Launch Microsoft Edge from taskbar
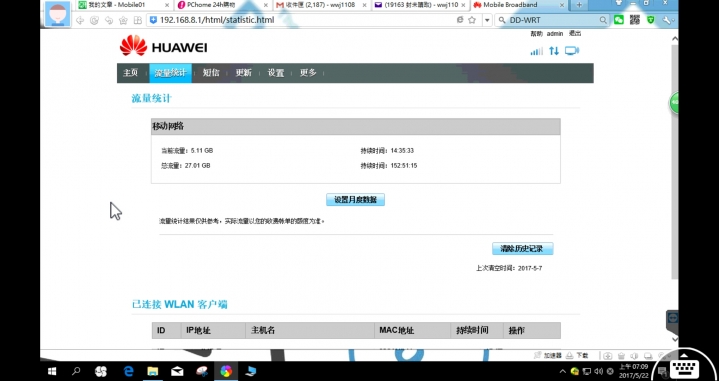 128,371
